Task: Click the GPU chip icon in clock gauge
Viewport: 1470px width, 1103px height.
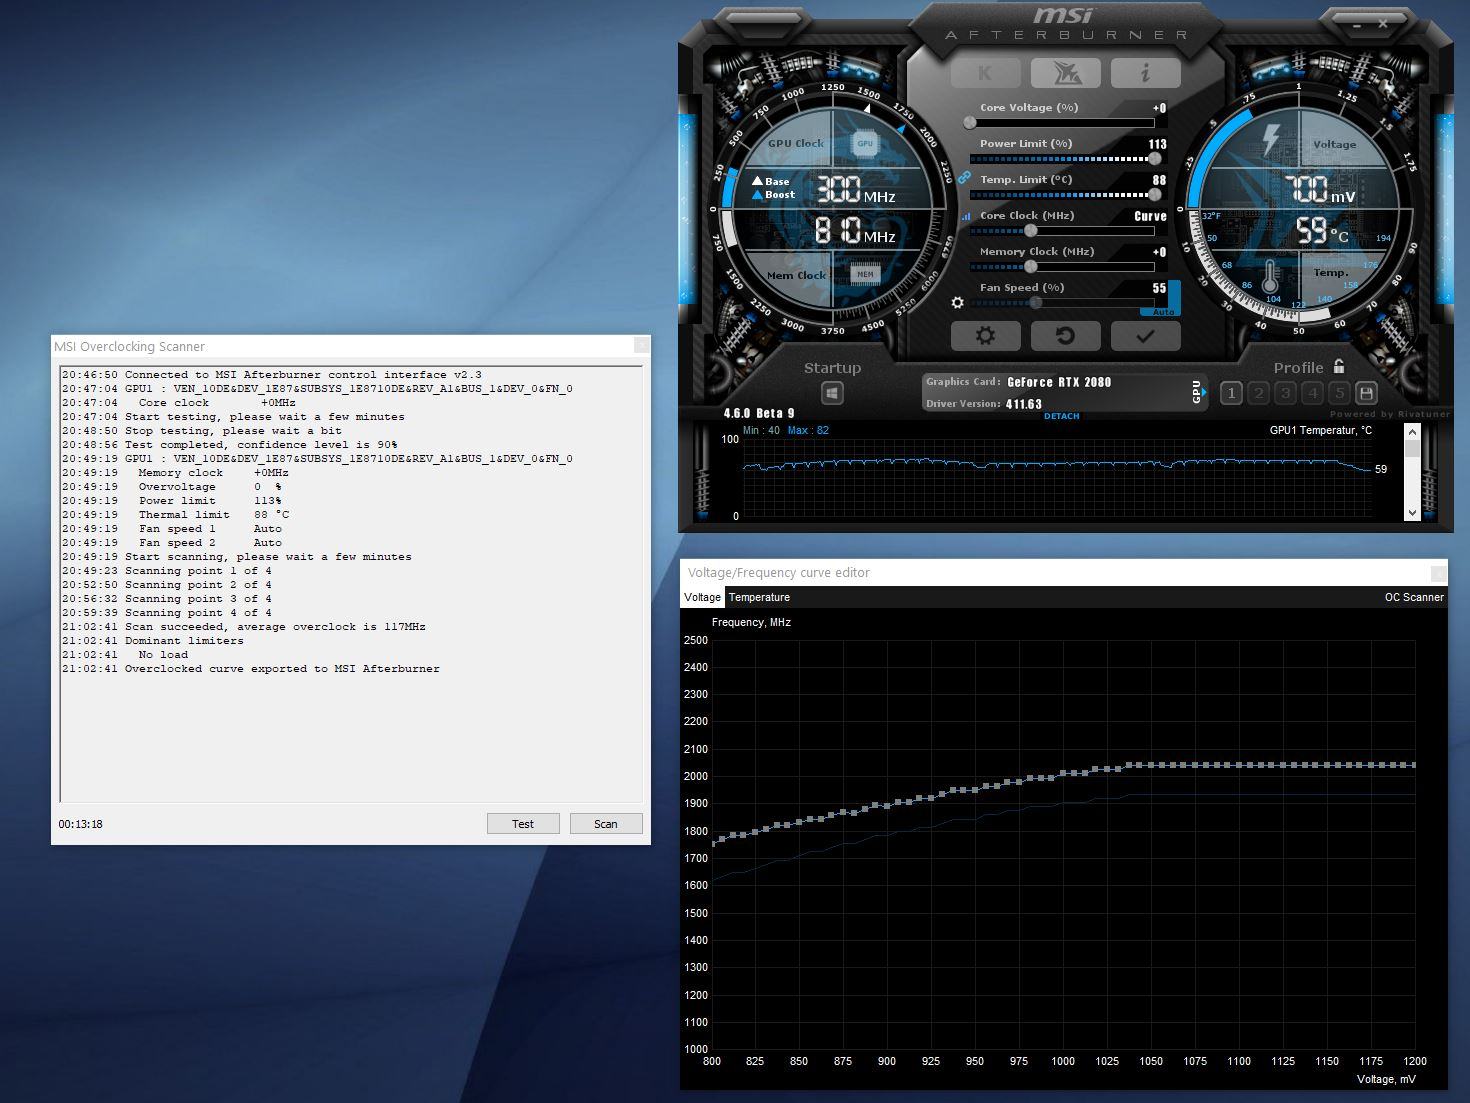Action: [x=865, y=143]
